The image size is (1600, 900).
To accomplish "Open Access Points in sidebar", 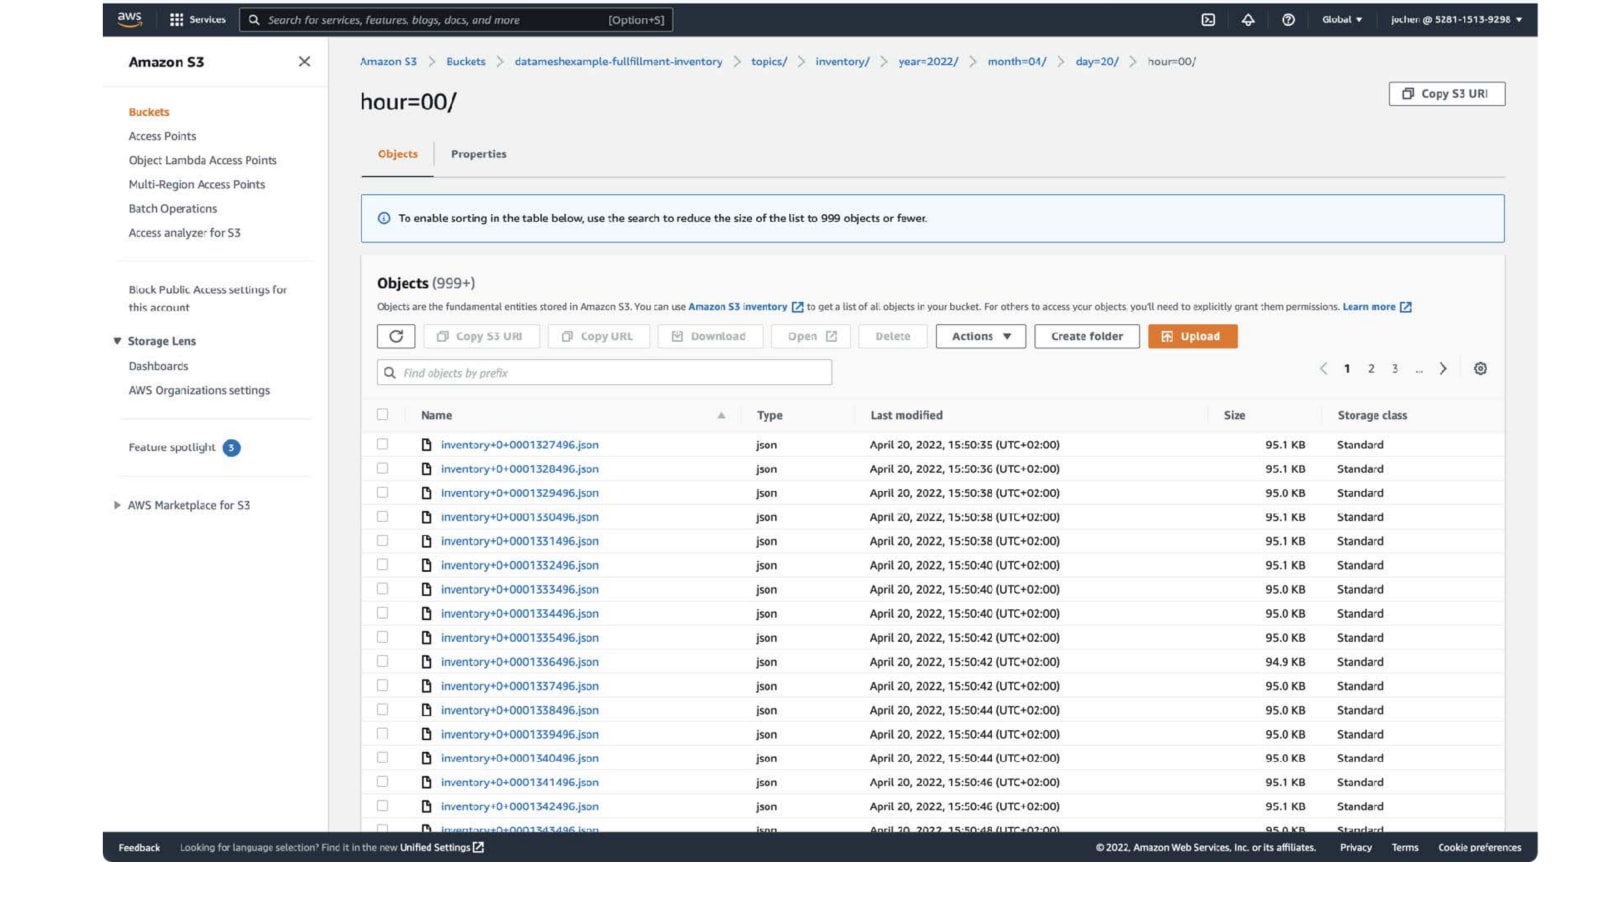I will click(162, 136).
